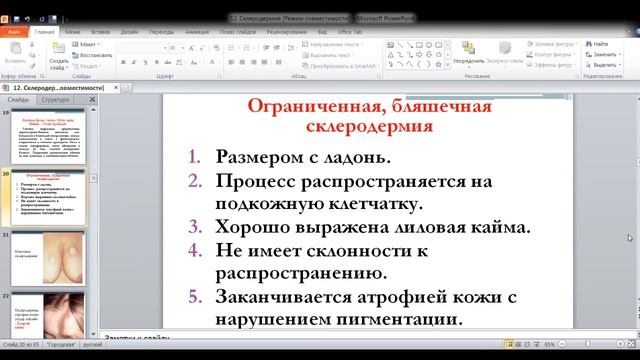Click the Save icon in quick access toolbar

pyautogui.click(x=16, y=19)
